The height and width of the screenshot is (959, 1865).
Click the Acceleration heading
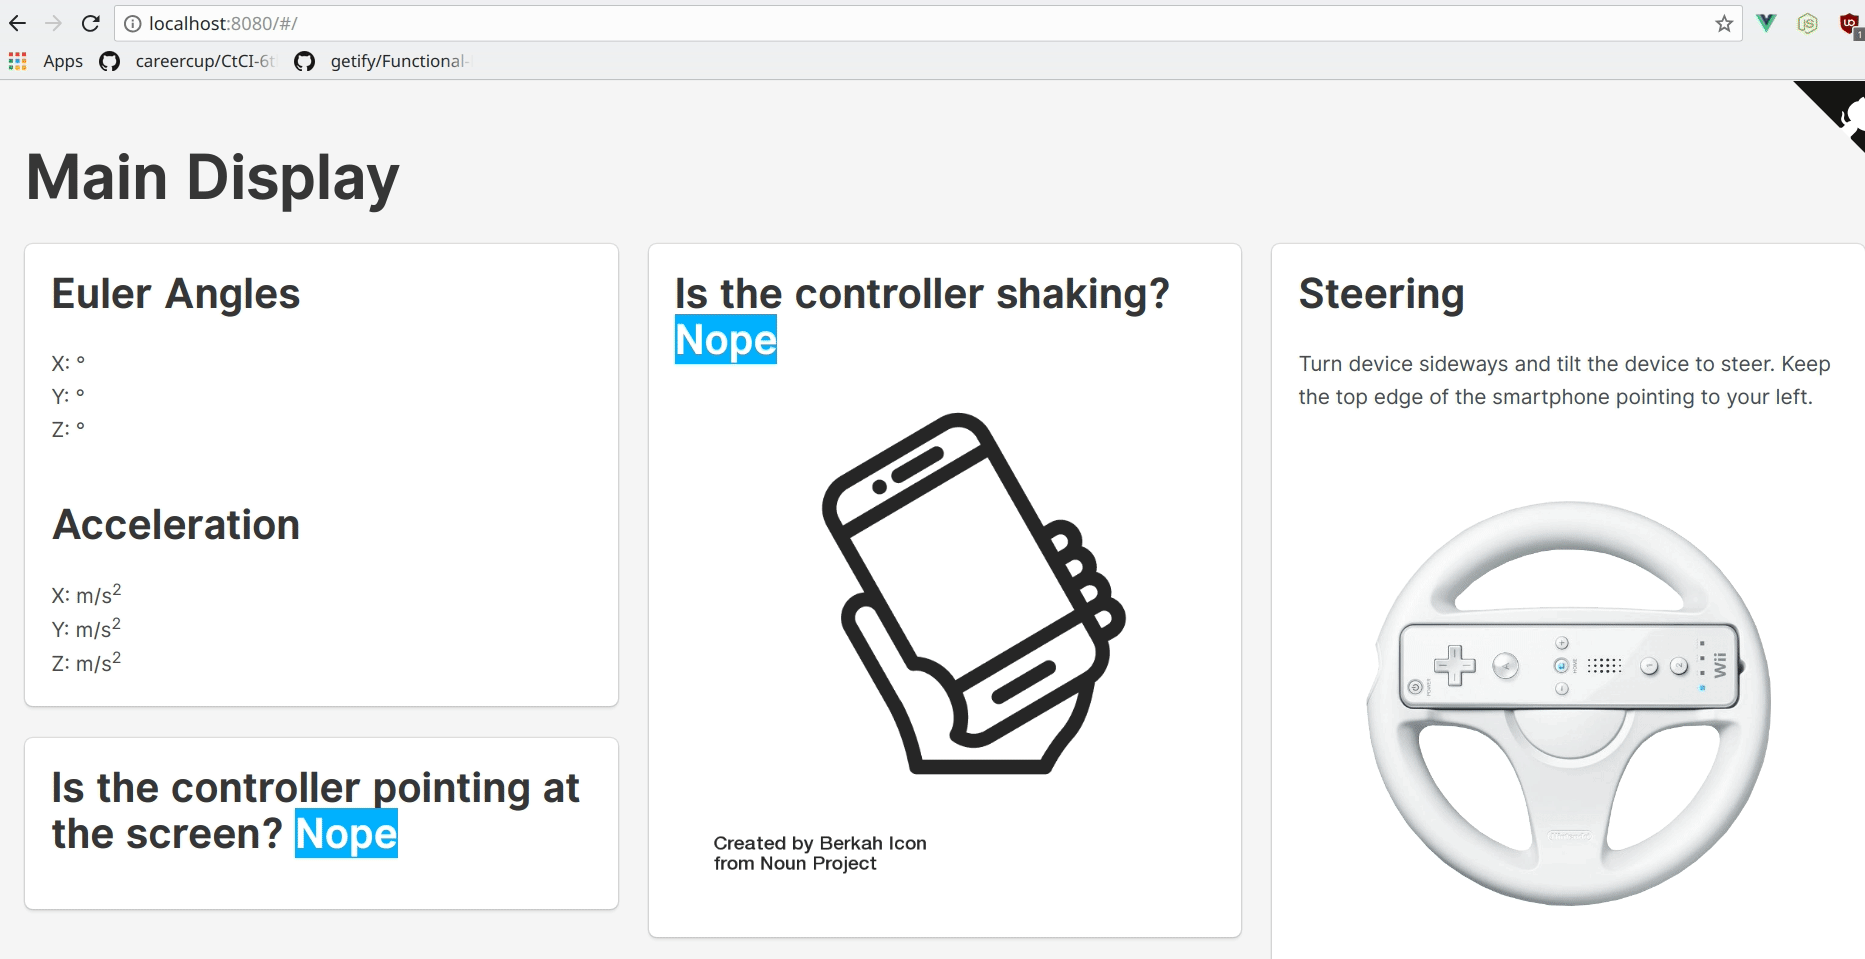click(x=176, y=525)
